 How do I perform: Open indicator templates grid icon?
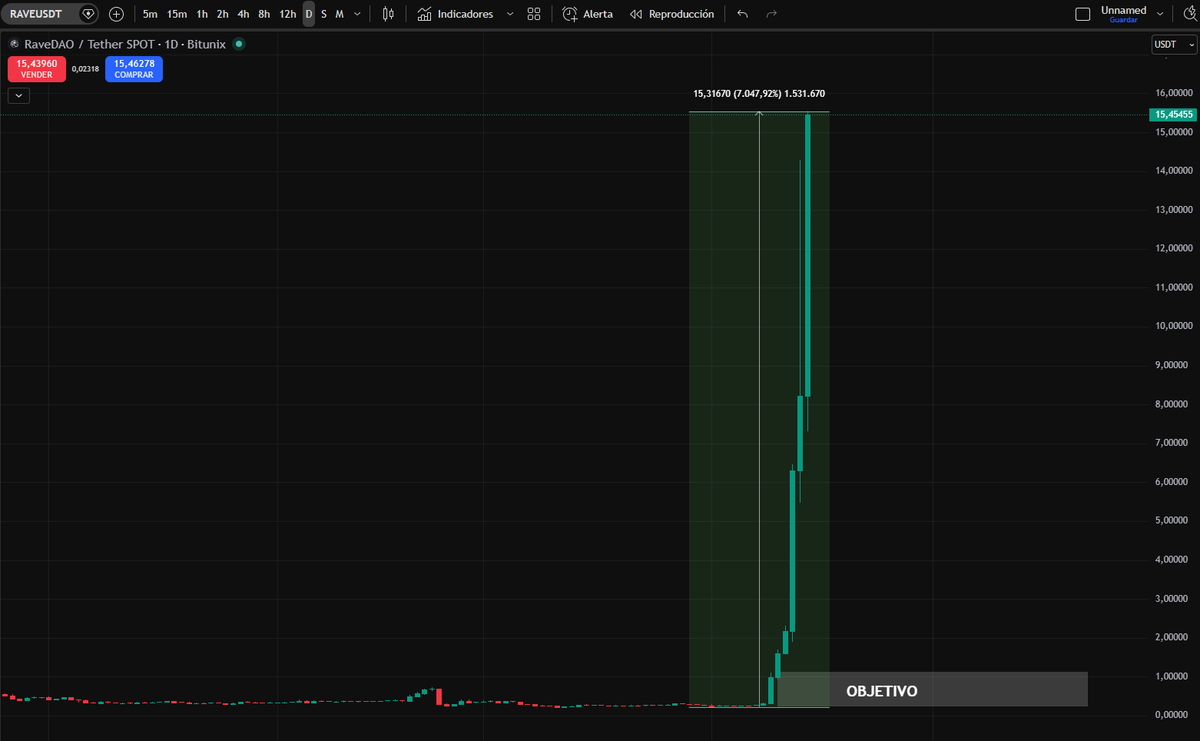534,14
